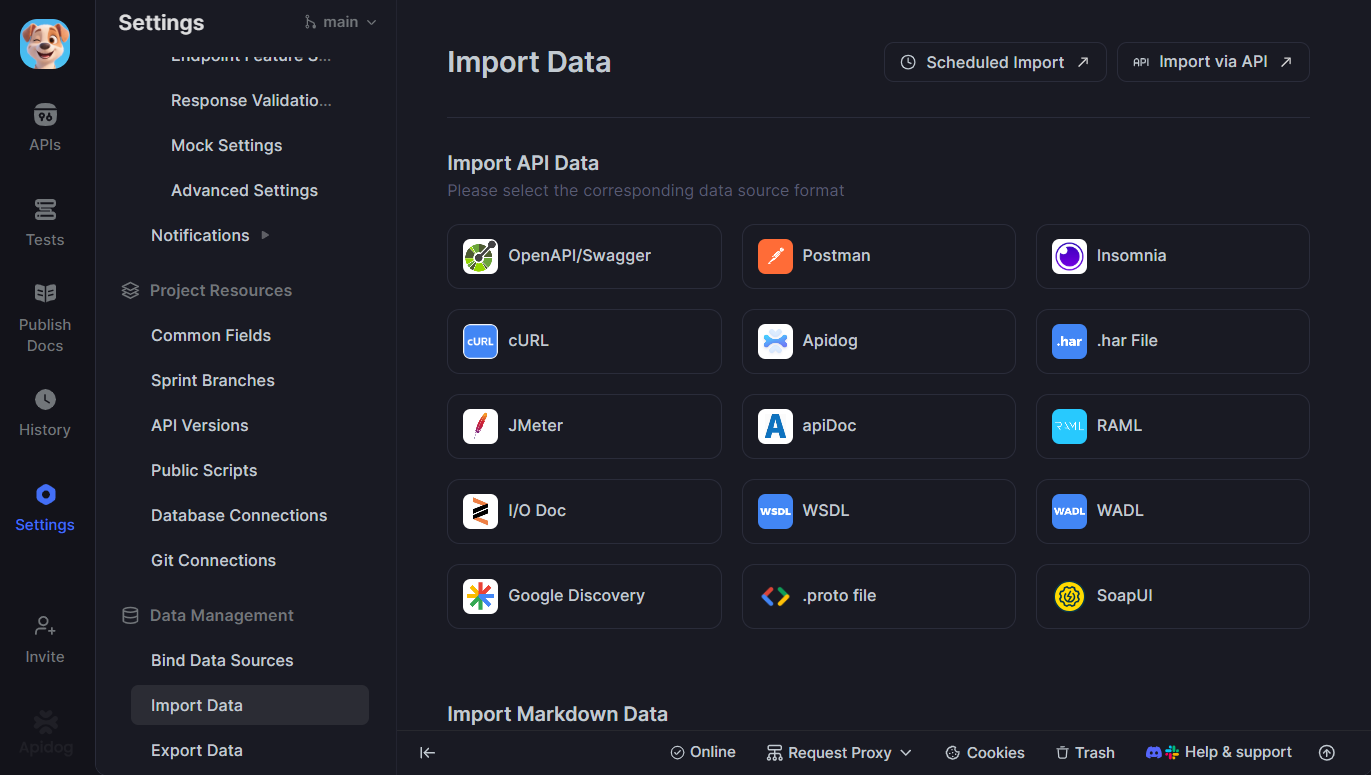
Task: View History using the clock sidebar icon
Action: 44,410
